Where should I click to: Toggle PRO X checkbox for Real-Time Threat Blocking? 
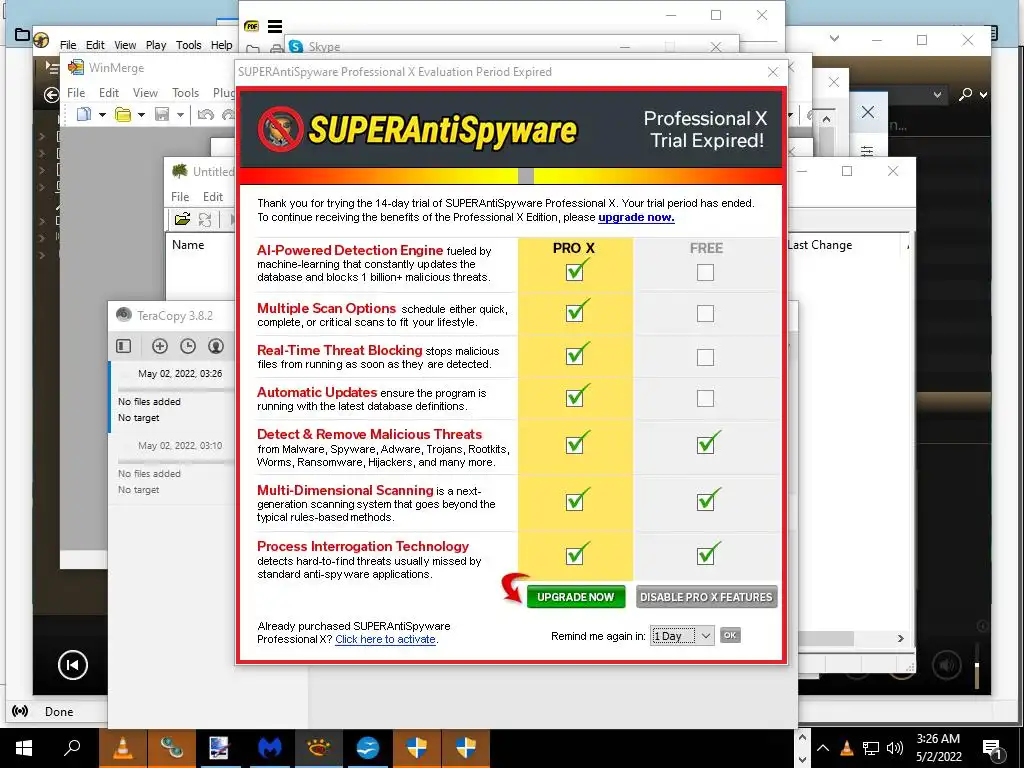(x=575, y=357)
